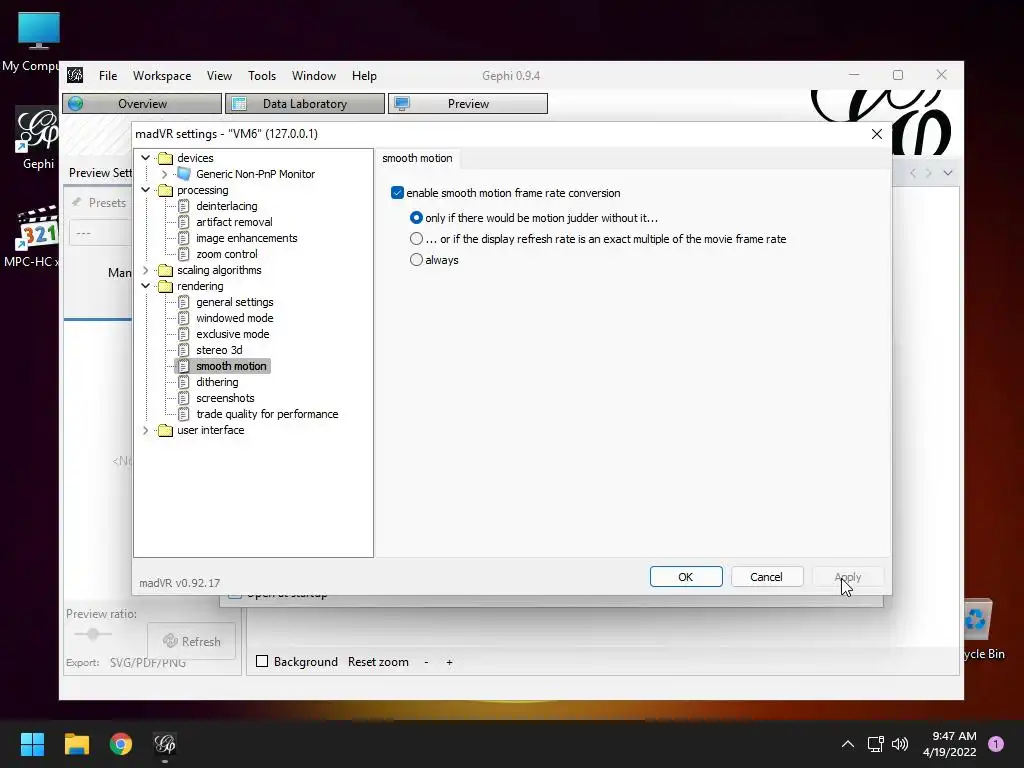Open the Workspace menu
This screenshot has height=768, width=1024.
pyautogui.click(x=162, y=76)
